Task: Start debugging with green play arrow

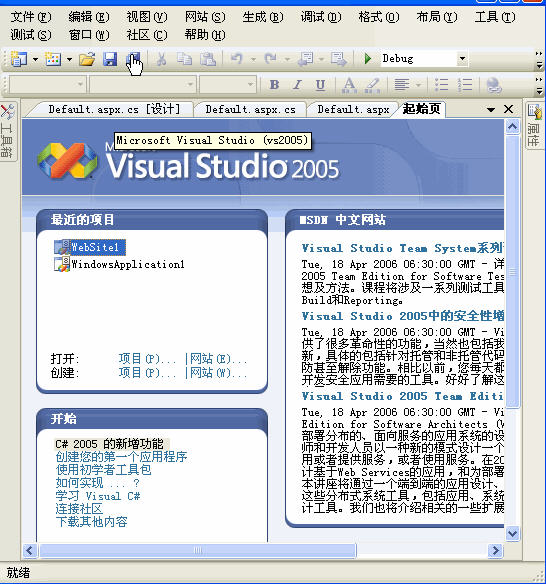Action: tap(368, 58)
